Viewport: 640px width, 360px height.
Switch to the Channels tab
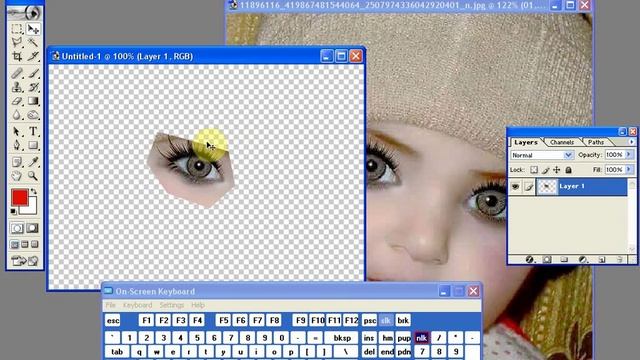[562, 142]
